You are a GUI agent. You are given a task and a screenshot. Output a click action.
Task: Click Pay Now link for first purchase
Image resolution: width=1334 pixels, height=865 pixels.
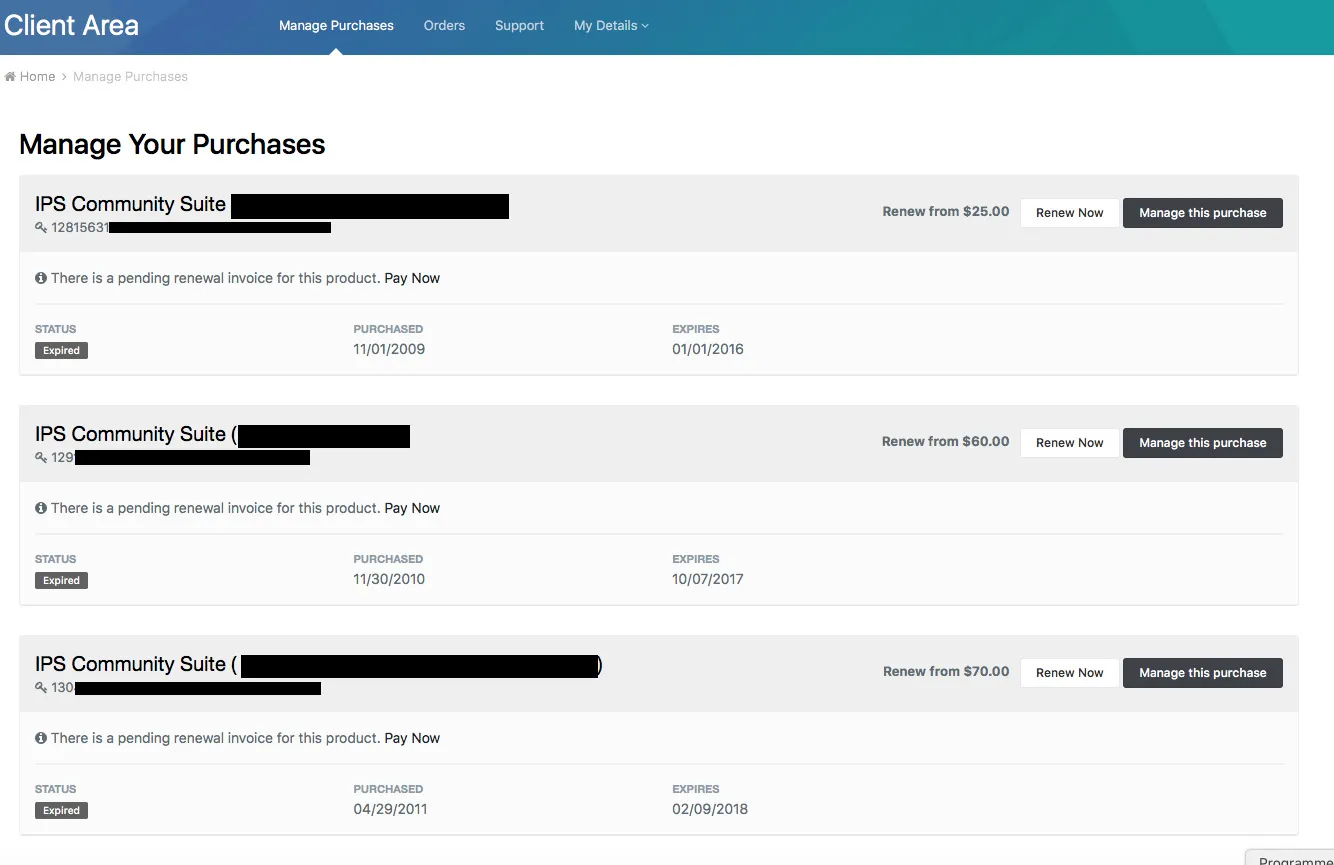pyautogui.click(x=412, y=278)
